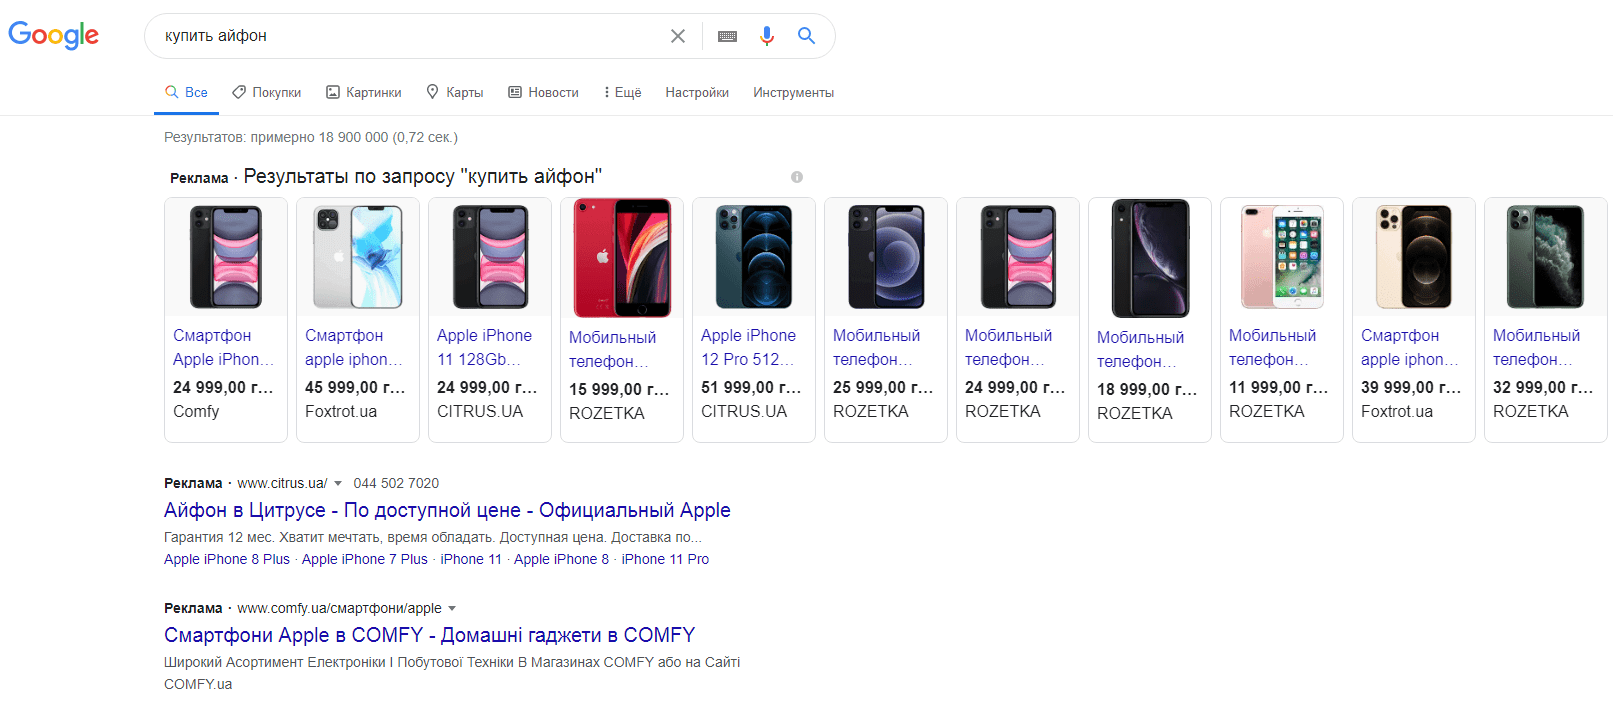Screen dimensions: 1613x704
Task: Open the Картинки images tab
Action: coord(364,92)
